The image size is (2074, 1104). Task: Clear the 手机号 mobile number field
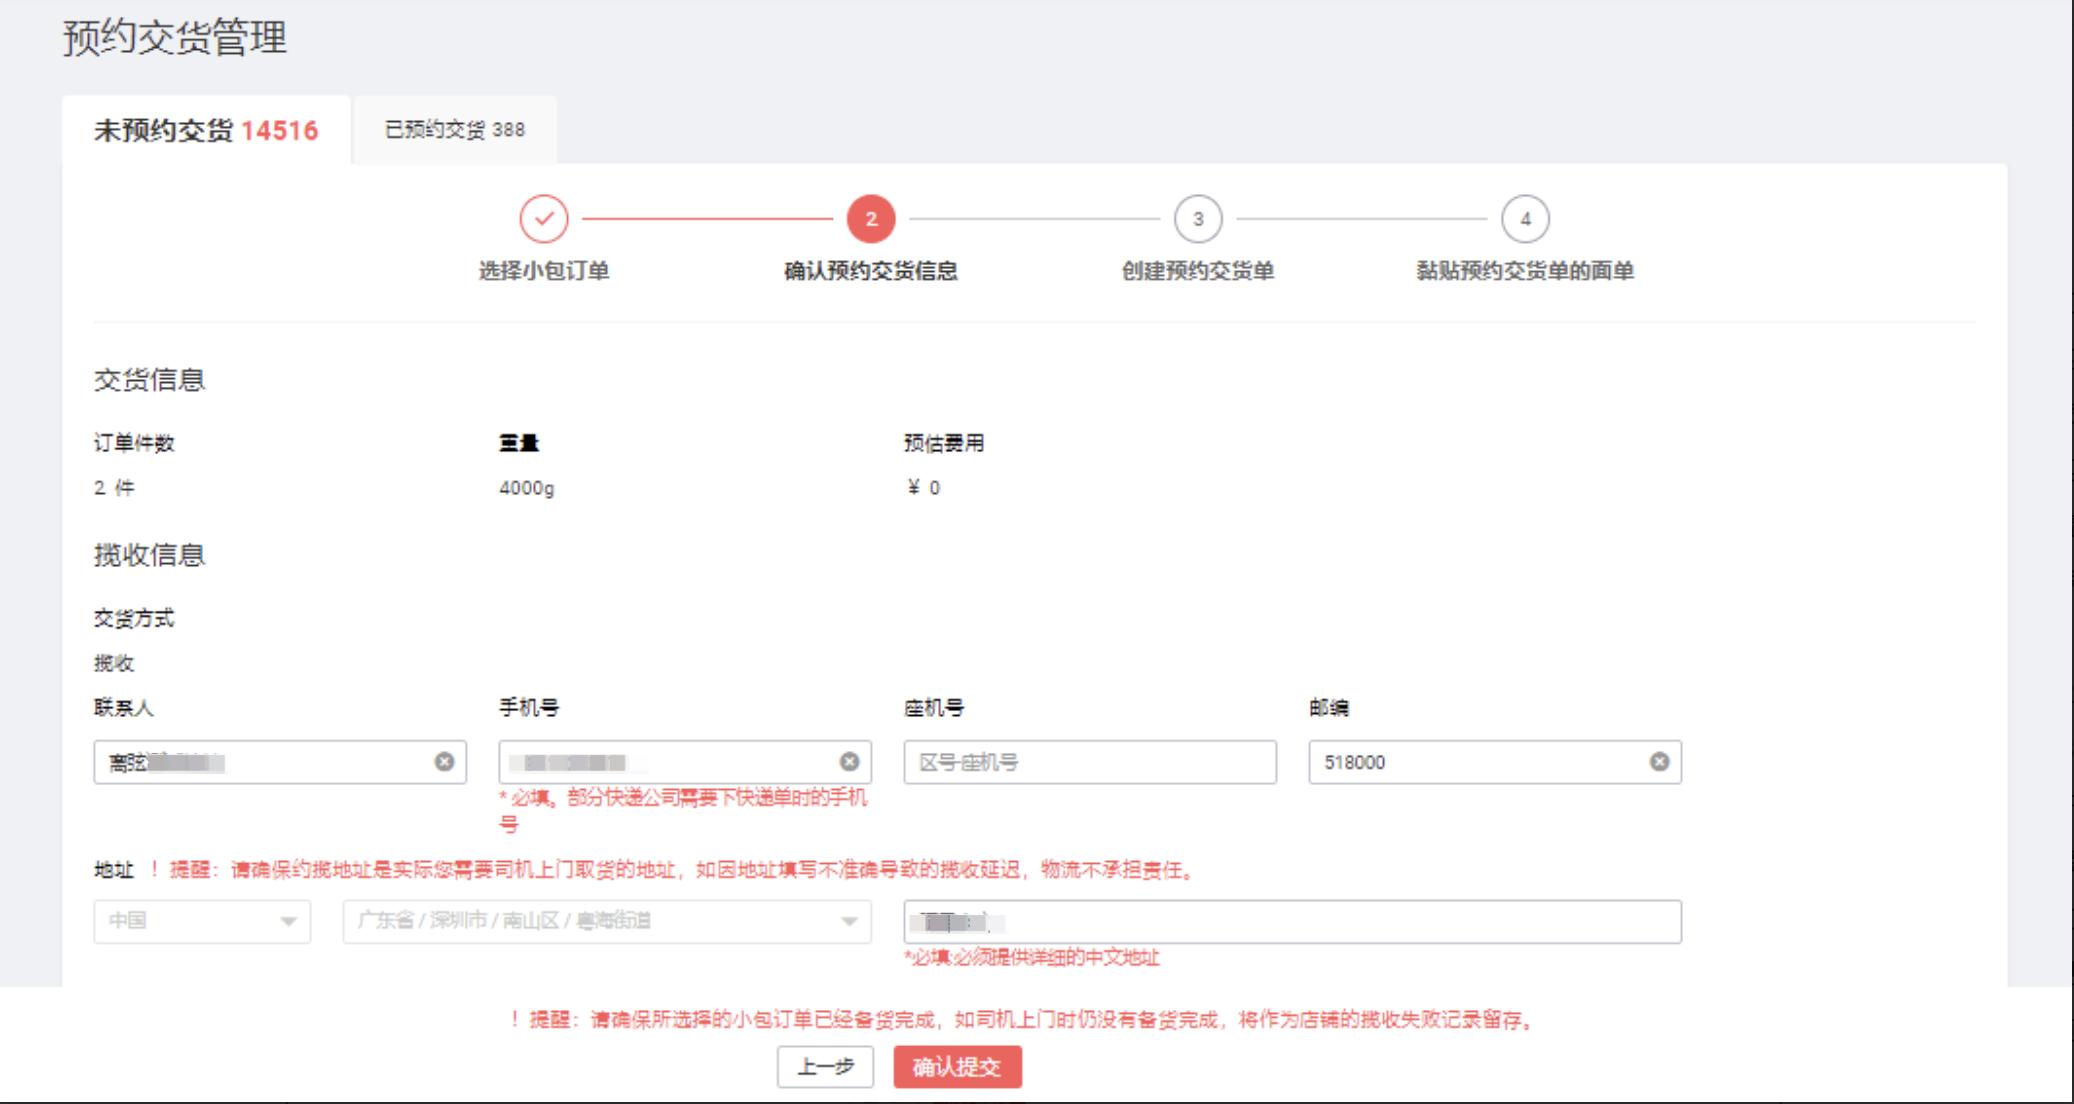[848, 763]
